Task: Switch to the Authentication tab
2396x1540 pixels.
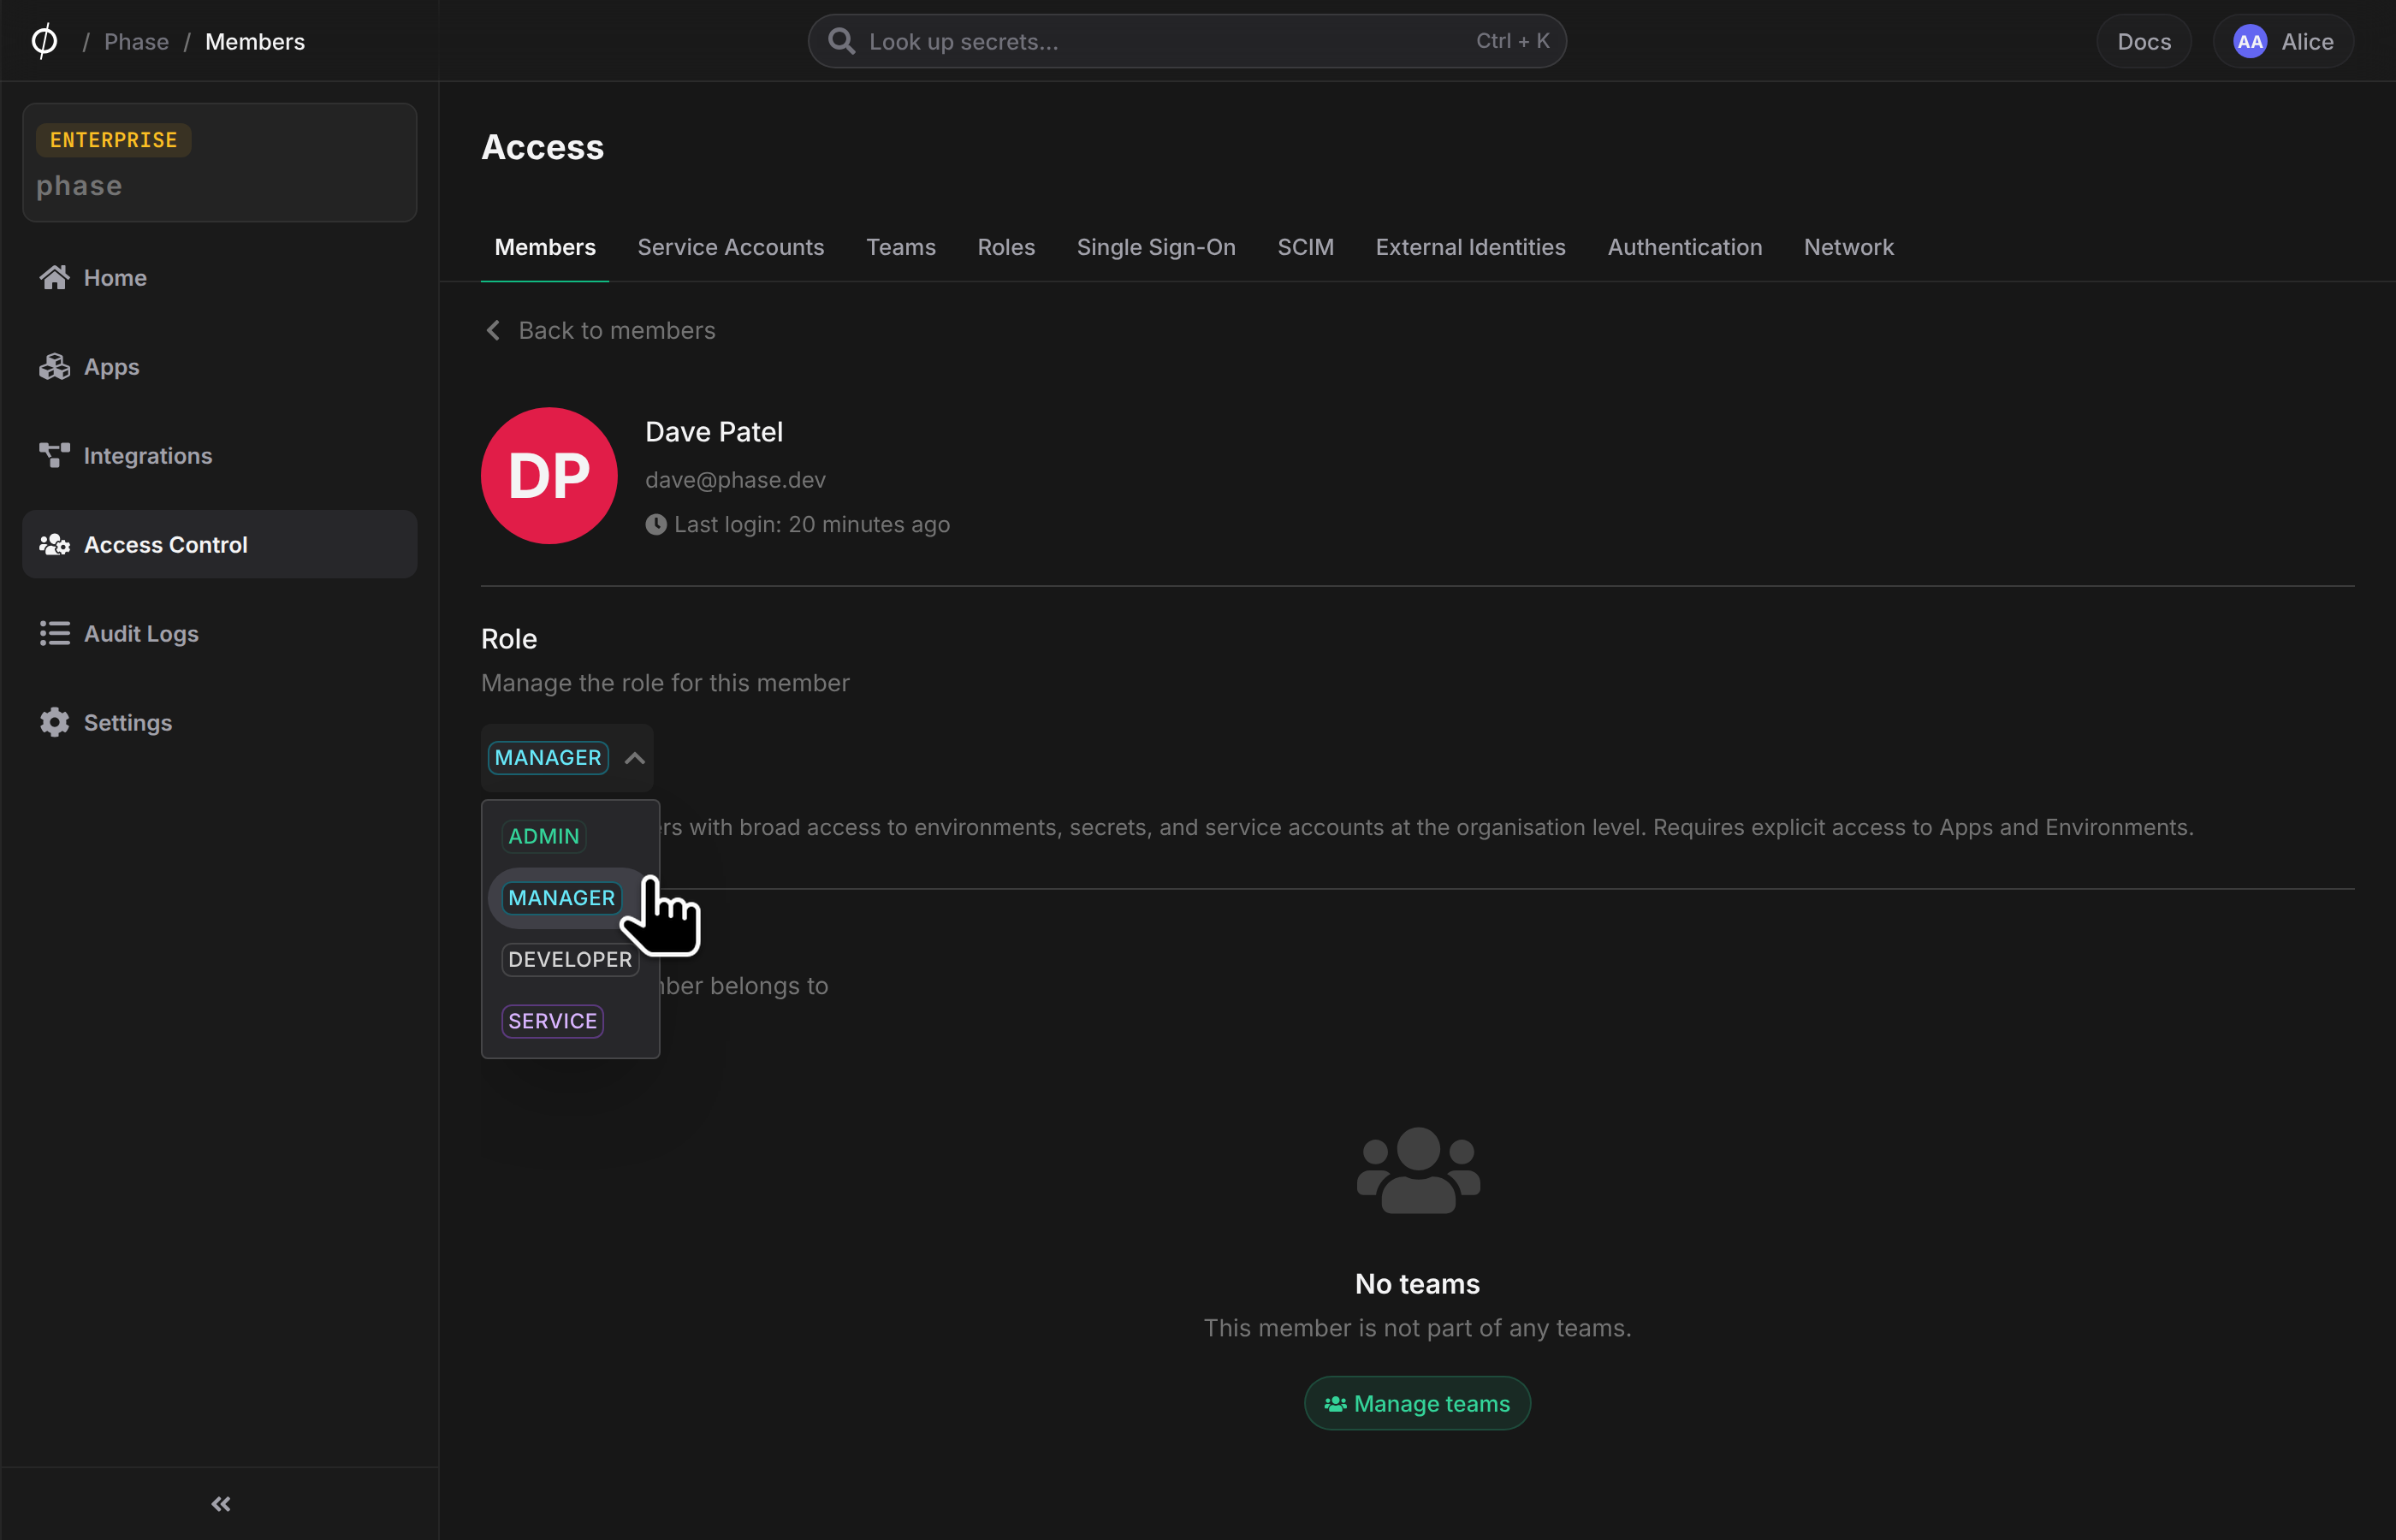Action: pos(1684,247)
